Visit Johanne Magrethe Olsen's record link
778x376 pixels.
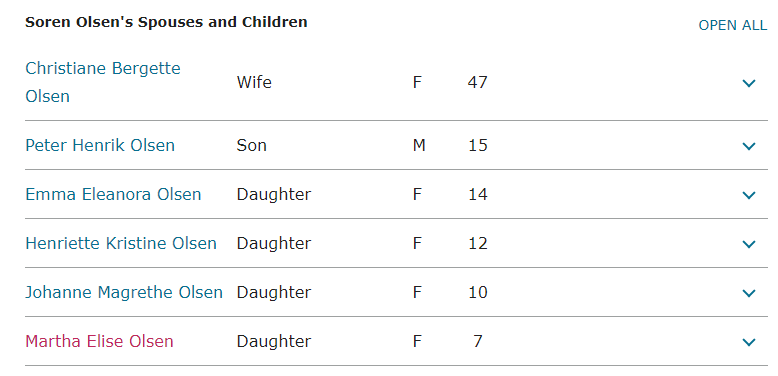124,292
